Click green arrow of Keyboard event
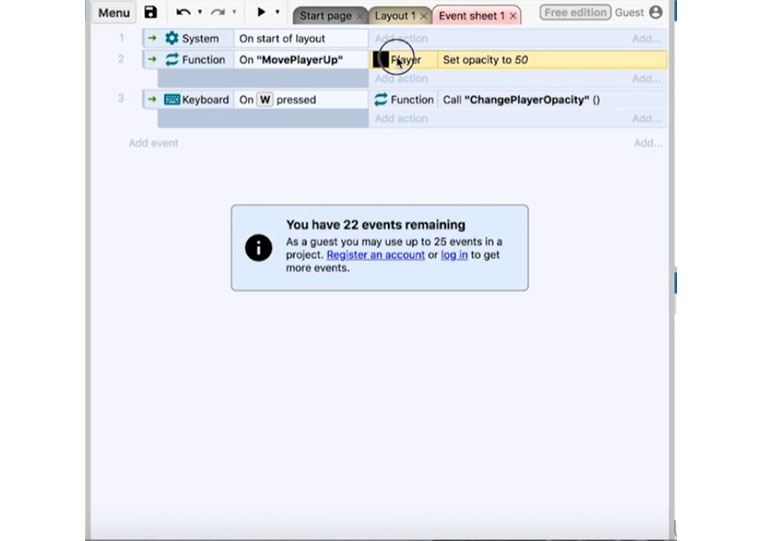Viewport: 763px width, 541px height. pos(152,100)
